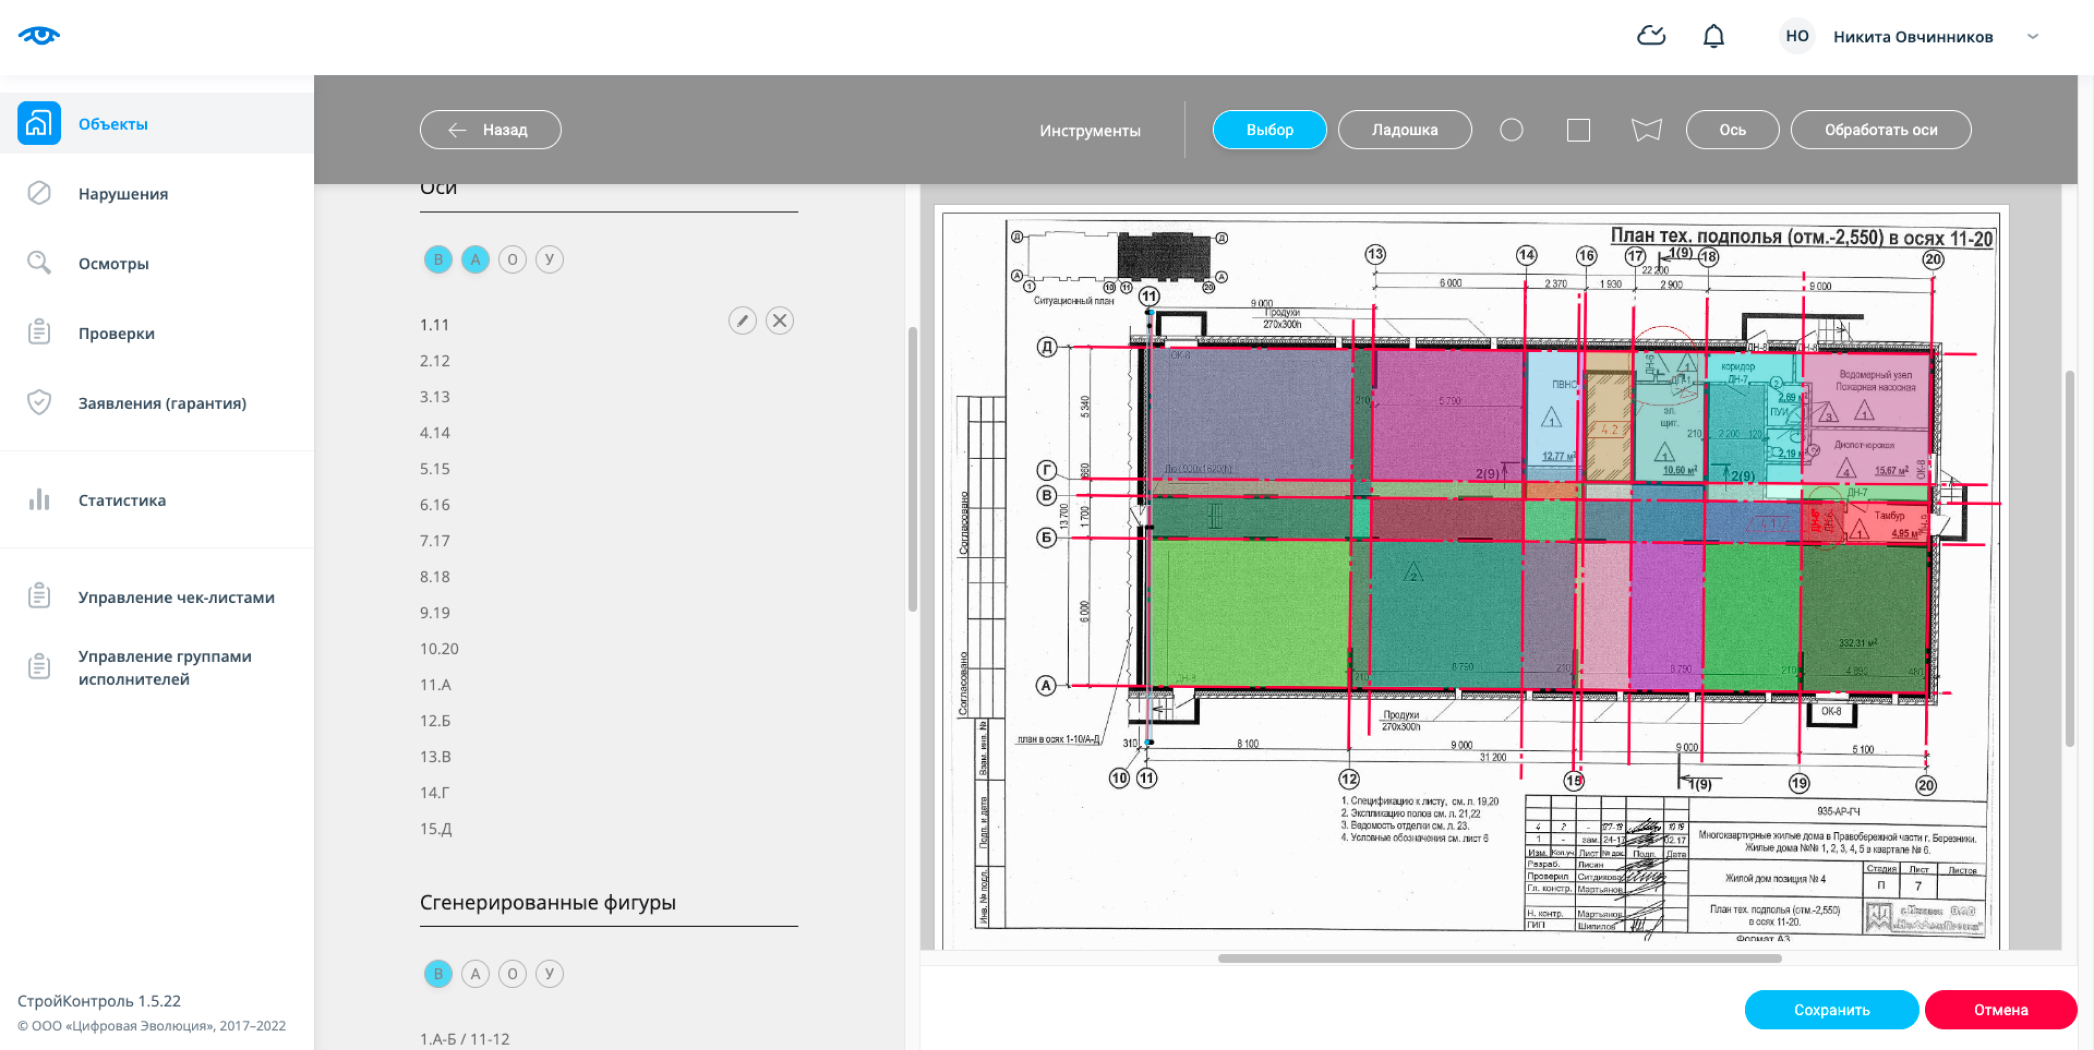Select the polygon shape tool
2094x1050 pixels.
tap(1646, 130)
